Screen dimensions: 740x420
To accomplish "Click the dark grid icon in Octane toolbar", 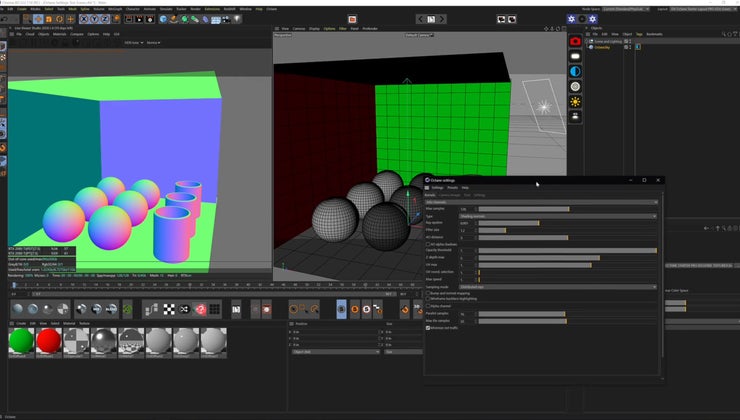I will [215, 309].
